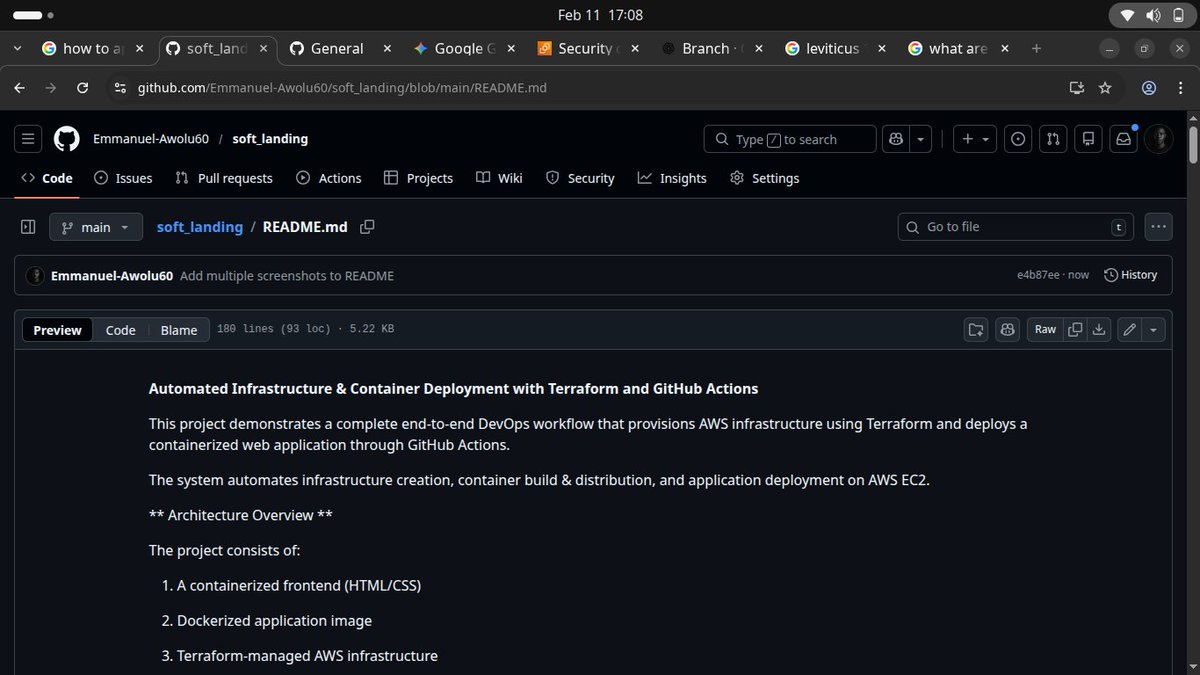Go back in browser history

(x=20, y=88)
